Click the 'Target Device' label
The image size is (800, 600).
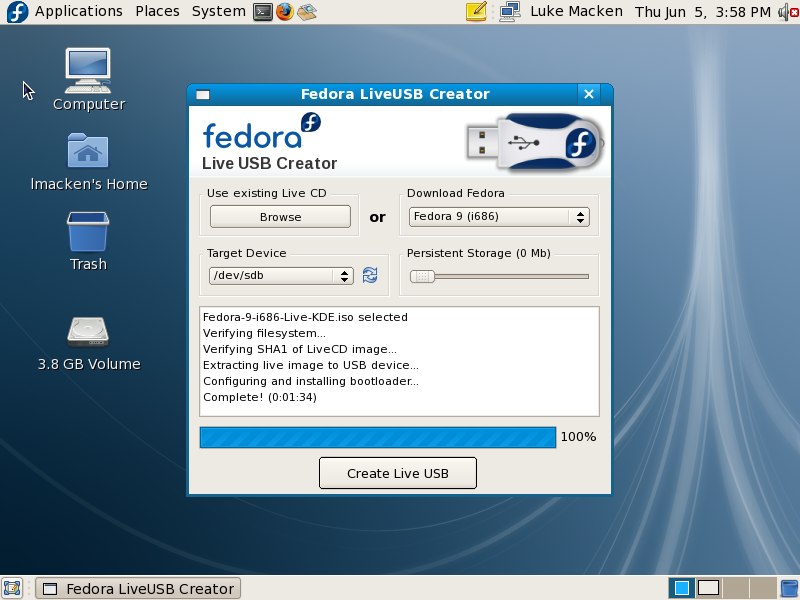click(x=246, y=253)
